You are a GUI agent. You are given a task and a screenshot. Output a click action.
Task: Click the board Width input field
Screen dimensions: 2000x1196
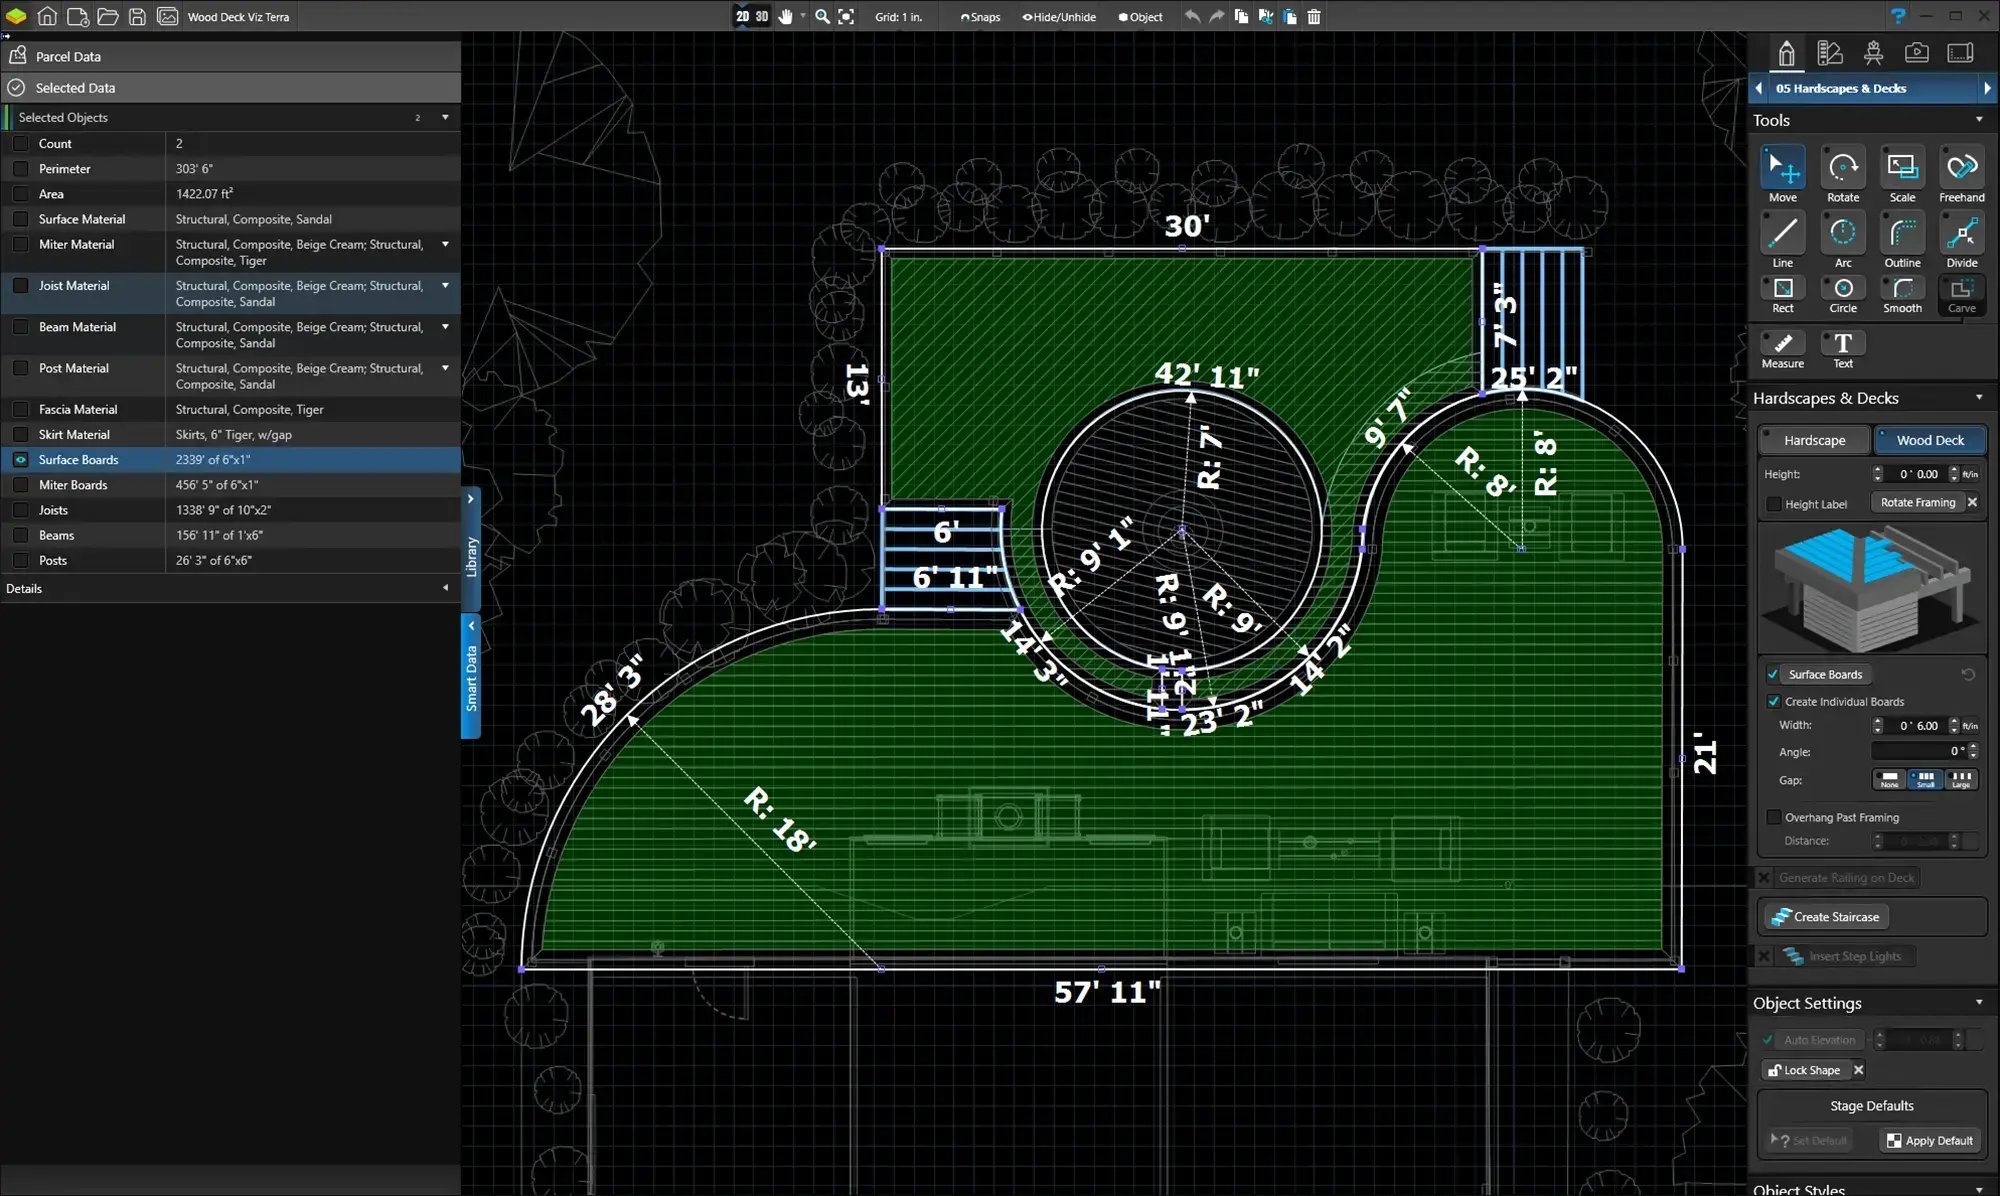point(1915,726)
